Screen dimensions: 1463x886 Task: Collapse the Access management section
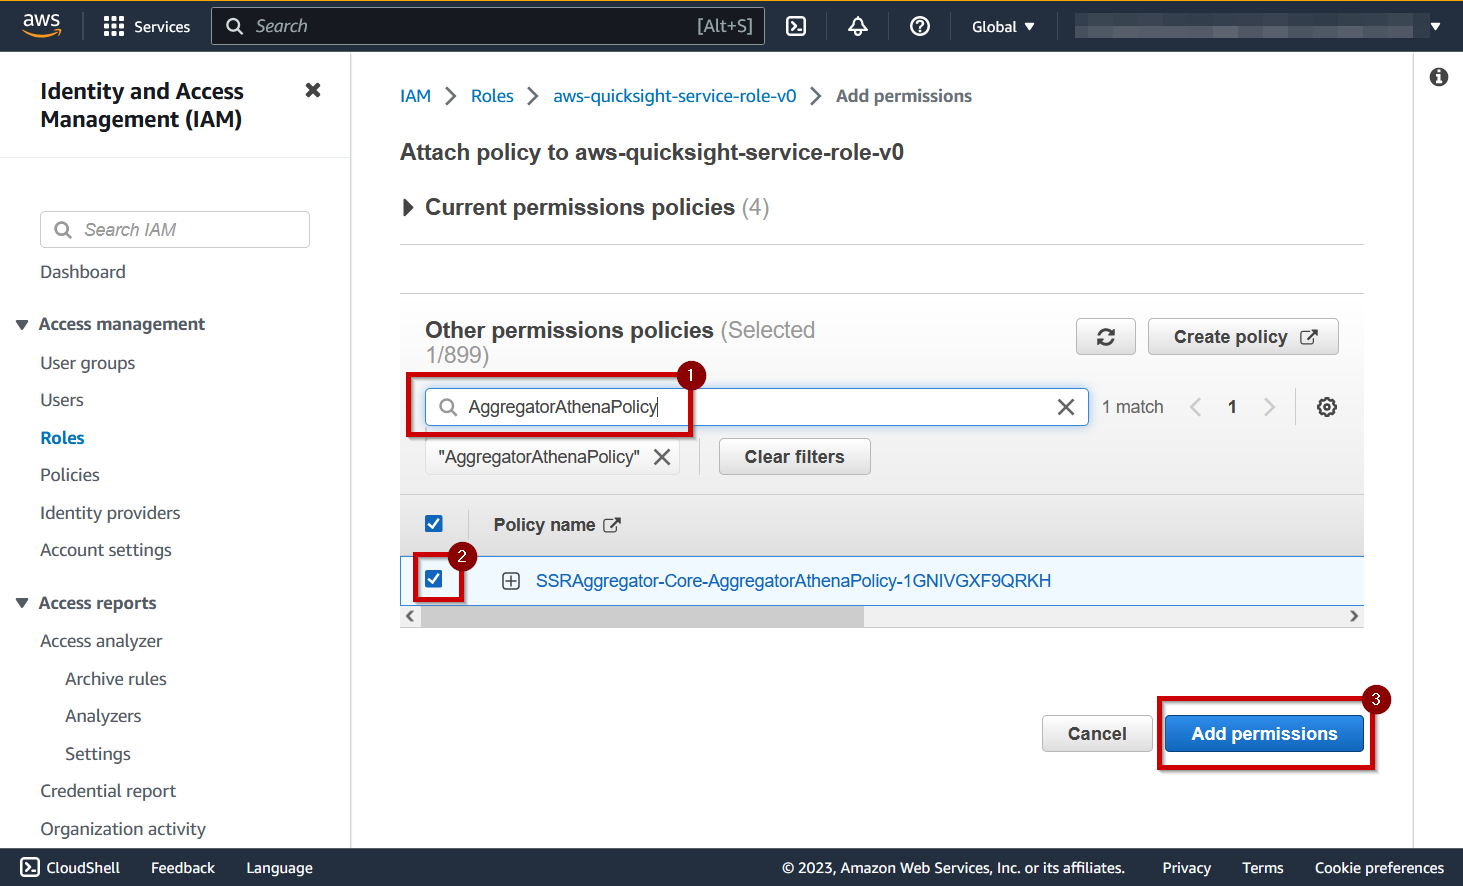[22, 324]
